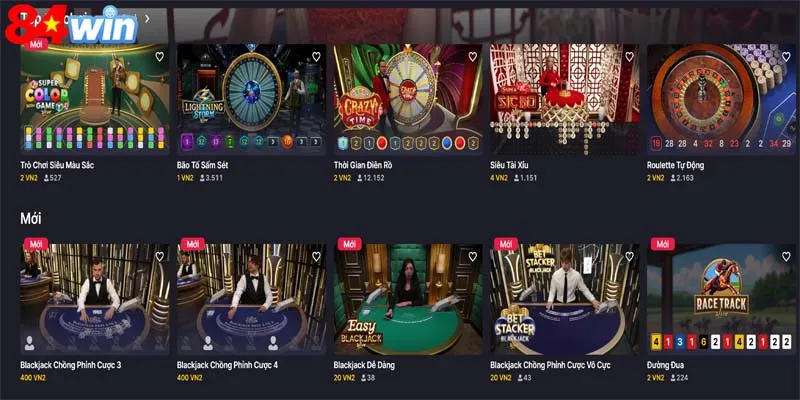Toggle heart on Bão Tố Sấm Sét
This screenshot has width=800, height=400.
click(x=316, y=57)
